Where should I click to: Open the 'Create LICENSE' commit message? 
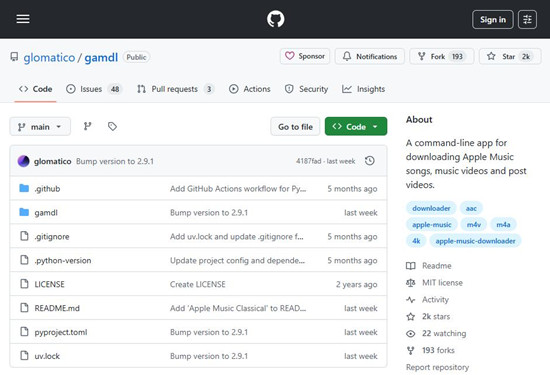click(x=198, y=284)
